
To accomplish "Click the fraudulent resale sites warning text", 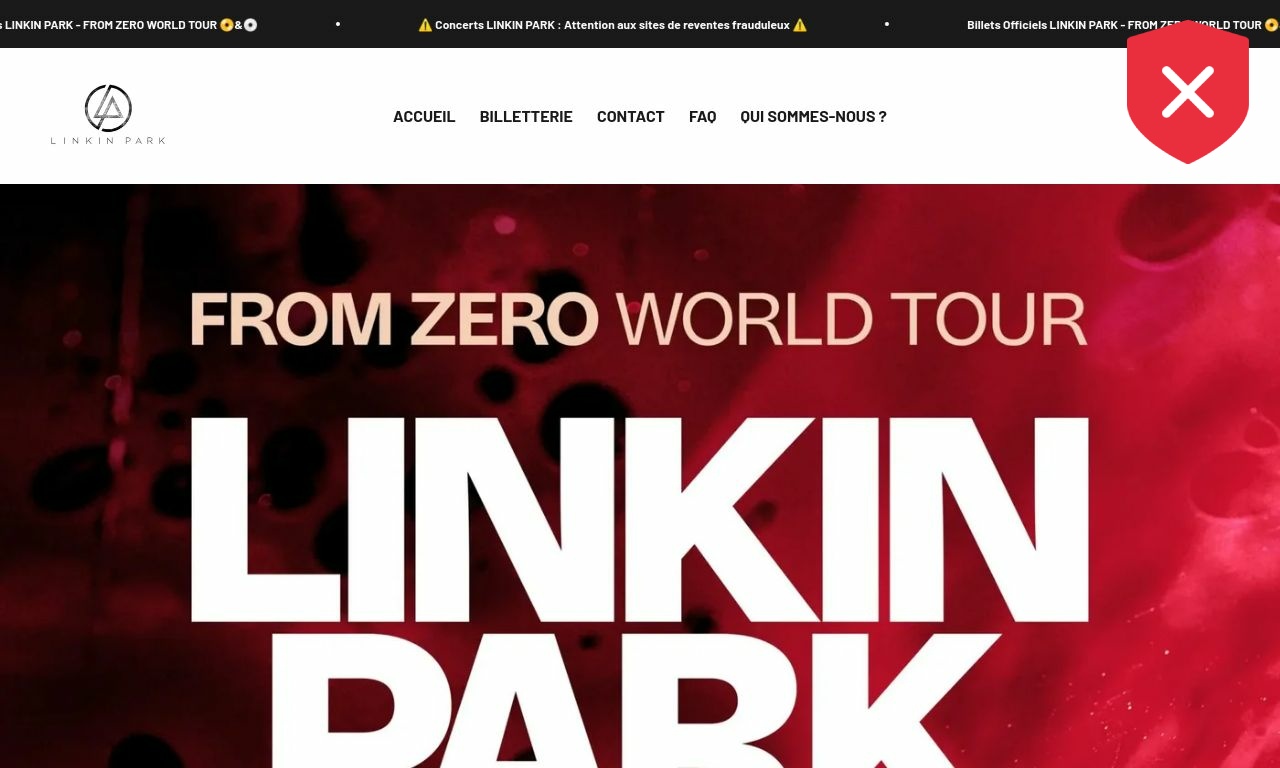I will click(x=612, y=25).
